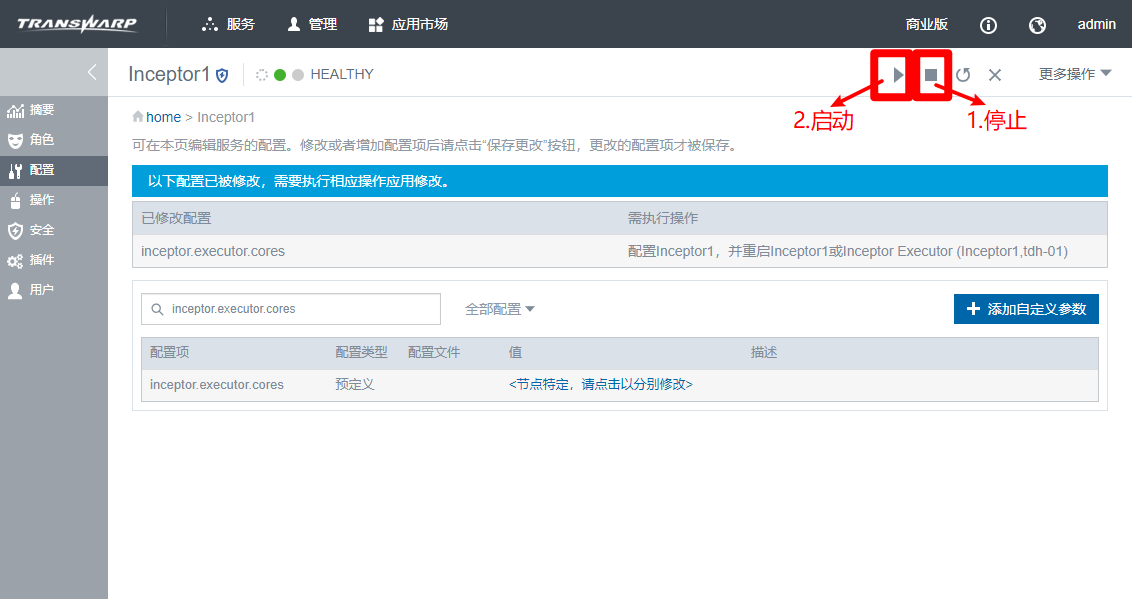
Task: Click the stop service square icon
Action: (931, 74)
